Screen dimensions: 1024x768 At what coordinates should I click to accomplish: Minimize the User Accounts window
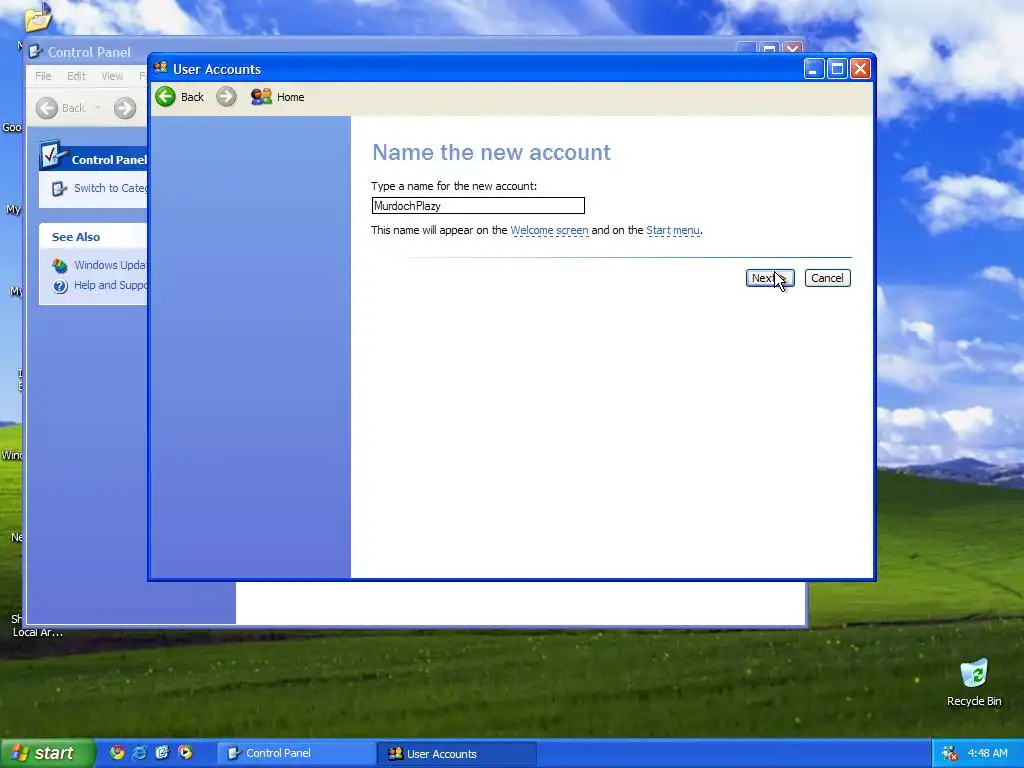tap(814, 69)
